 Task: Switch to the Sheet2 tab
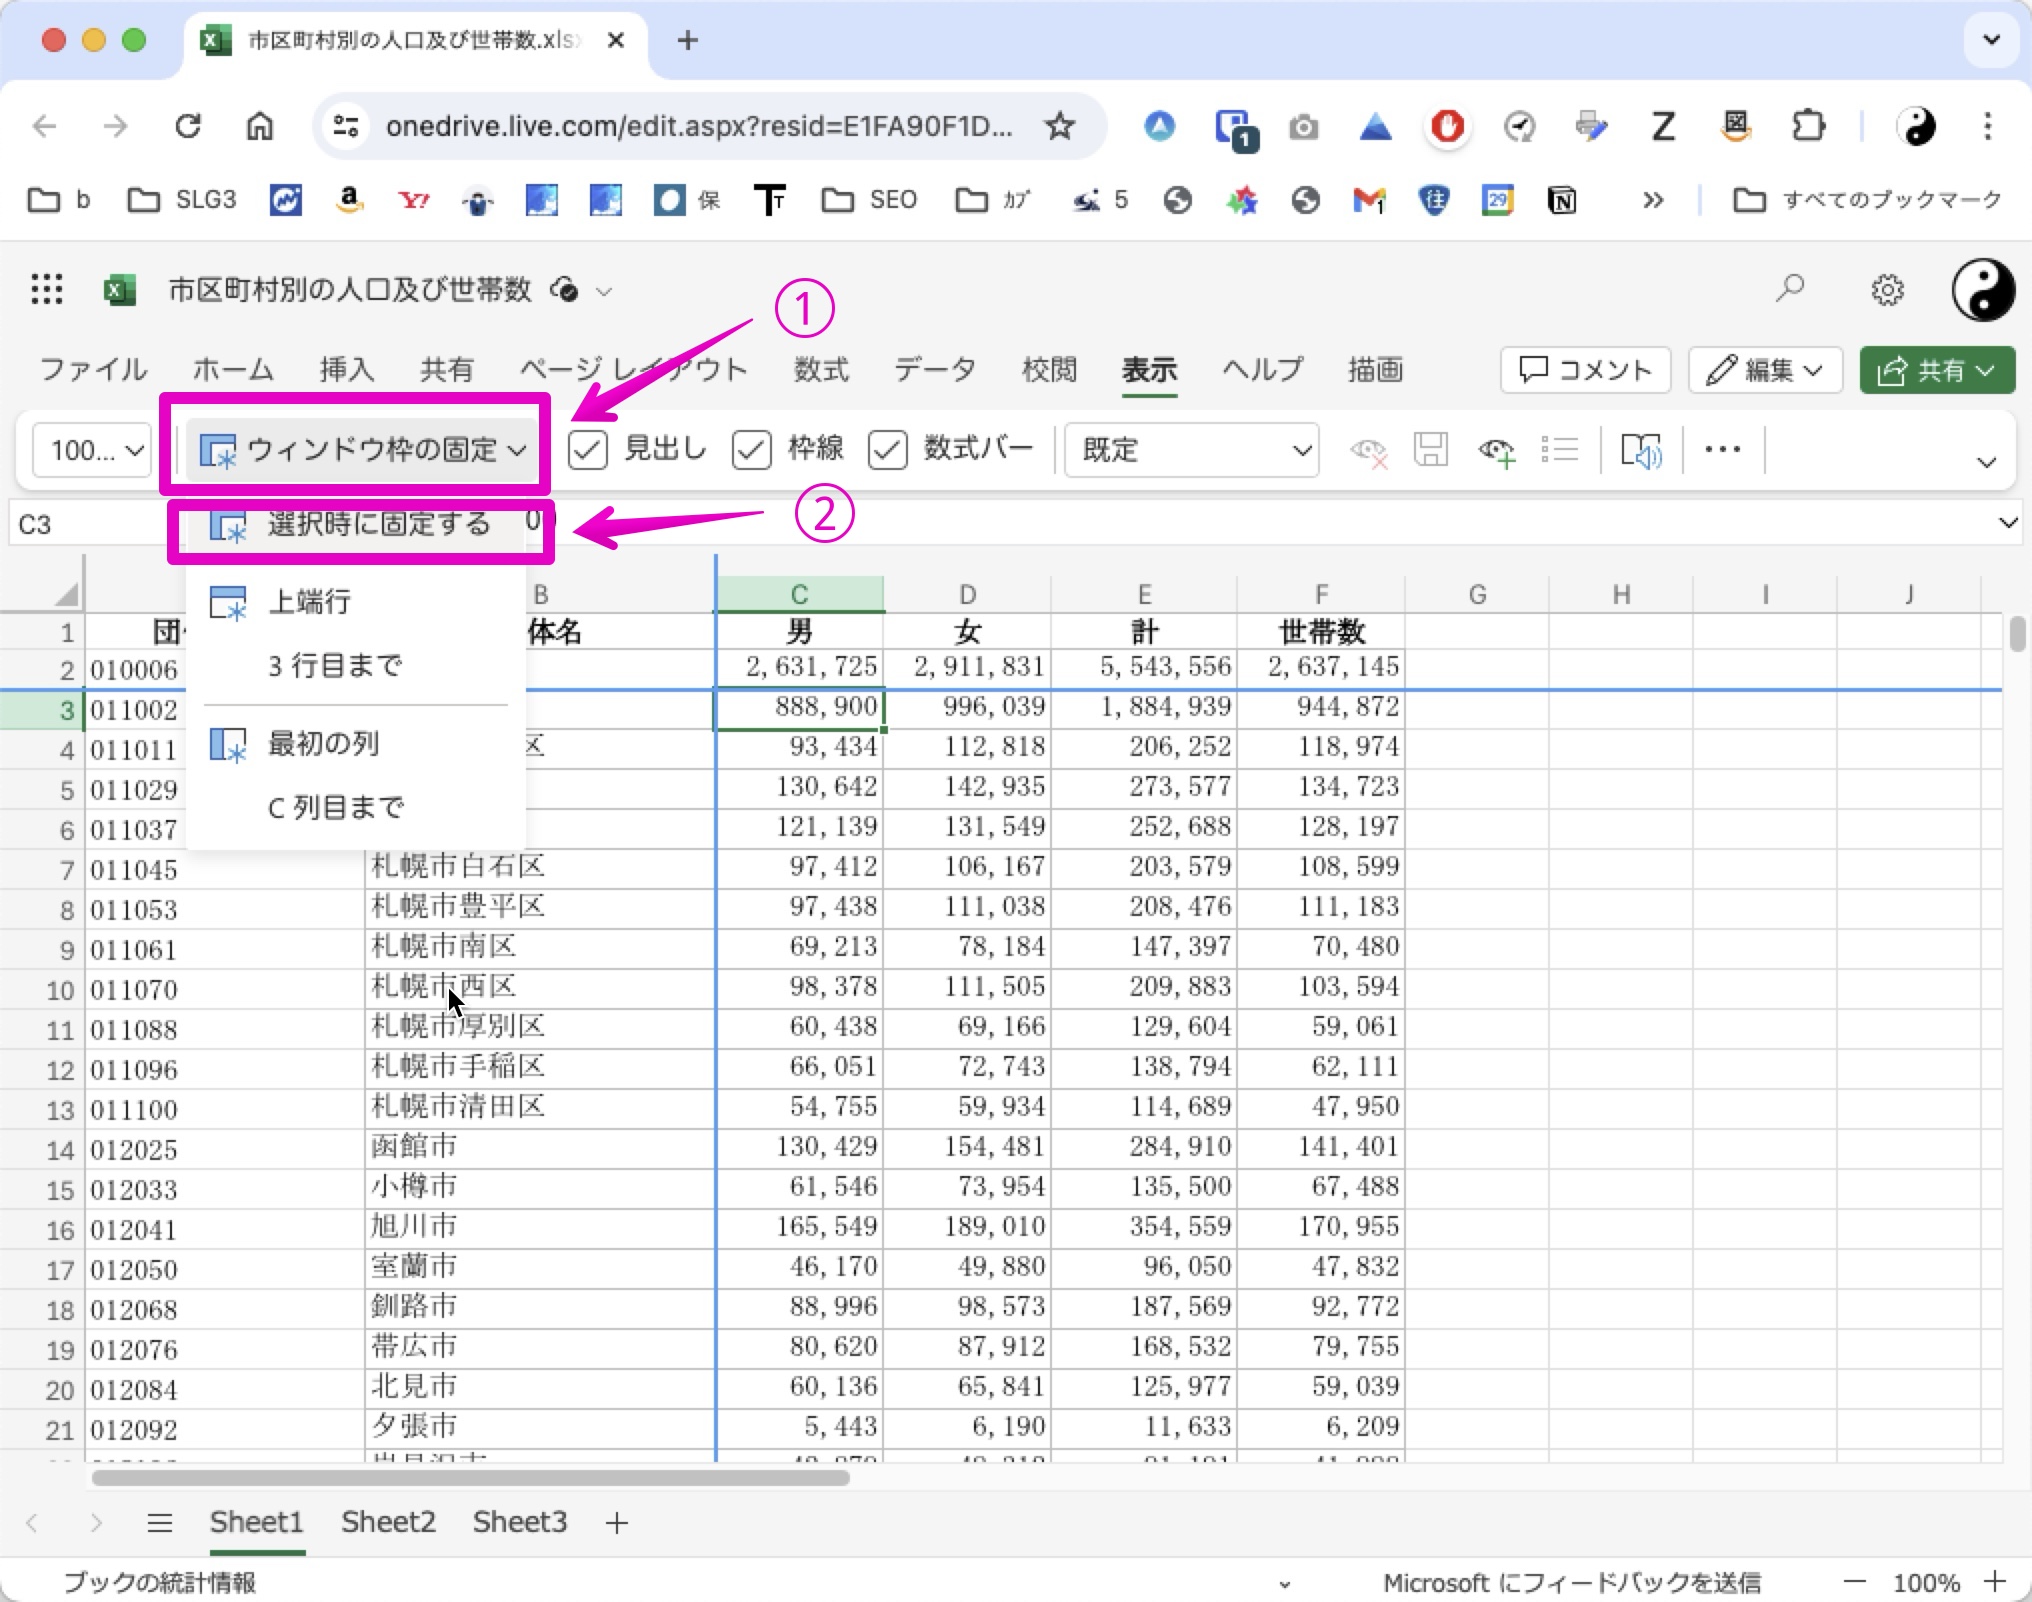click(x=388, y=1522)
